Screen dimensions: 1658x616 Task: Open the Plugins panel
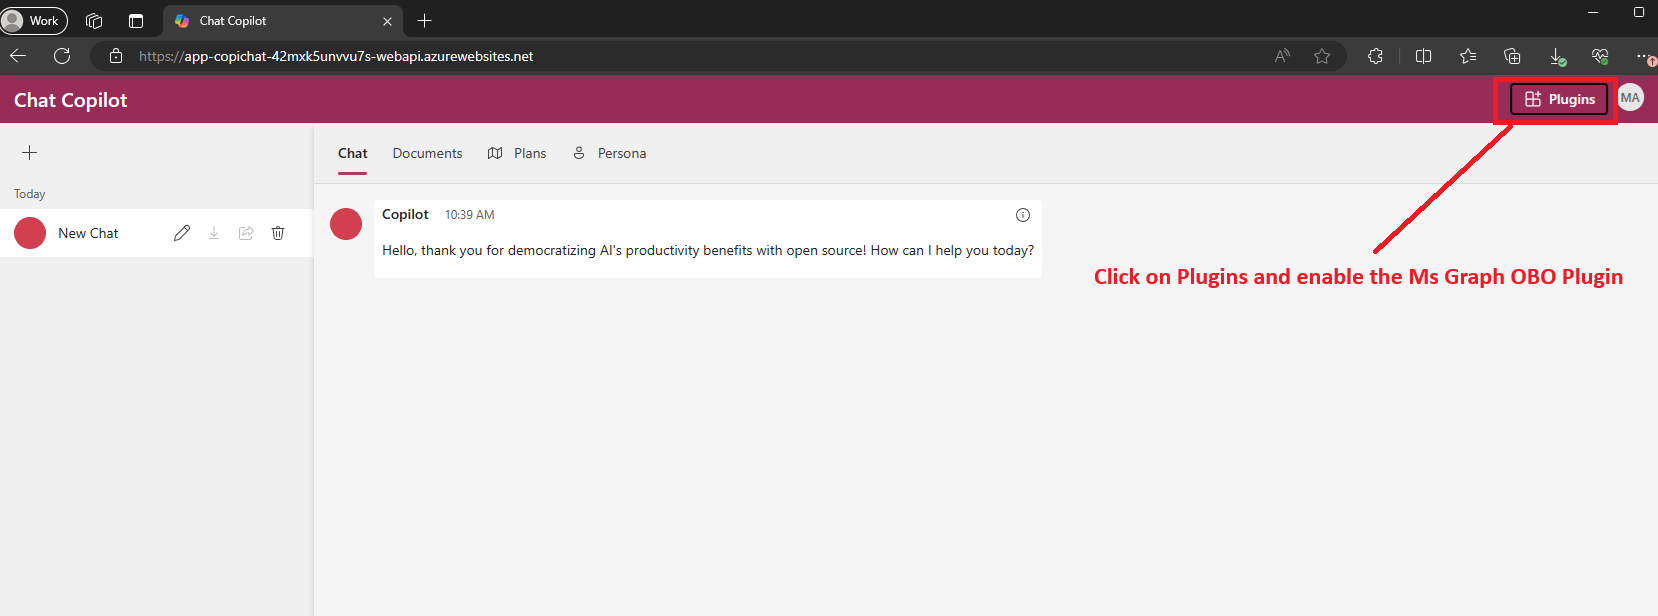pyautogui.click(x=1559, y=99)
